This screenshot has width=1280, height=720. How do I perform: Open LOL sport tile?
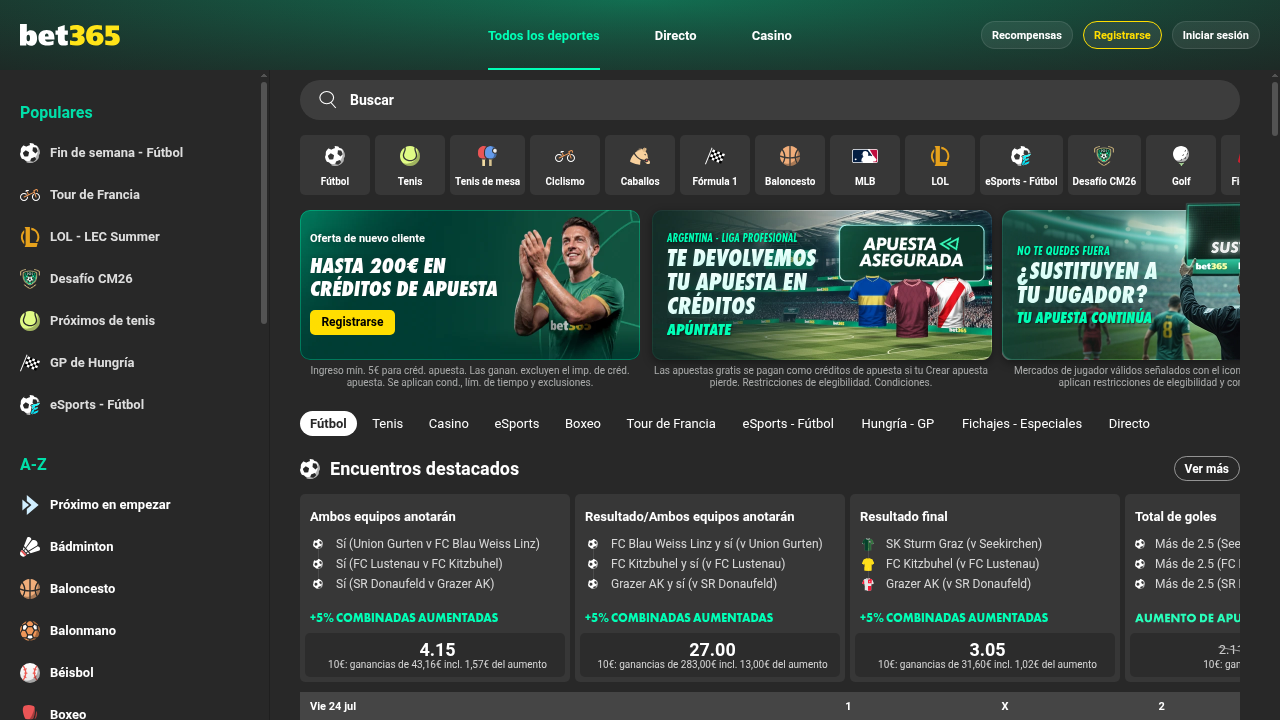click(x=940, y=165)
